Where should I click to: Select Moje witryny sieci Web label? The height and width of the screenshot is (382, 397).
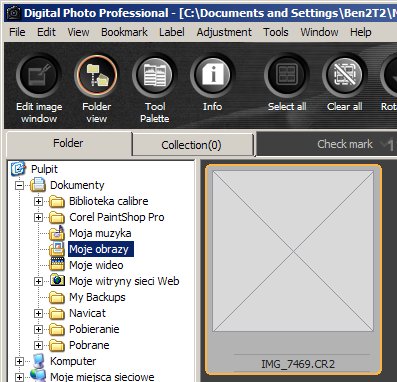point(124,281)
